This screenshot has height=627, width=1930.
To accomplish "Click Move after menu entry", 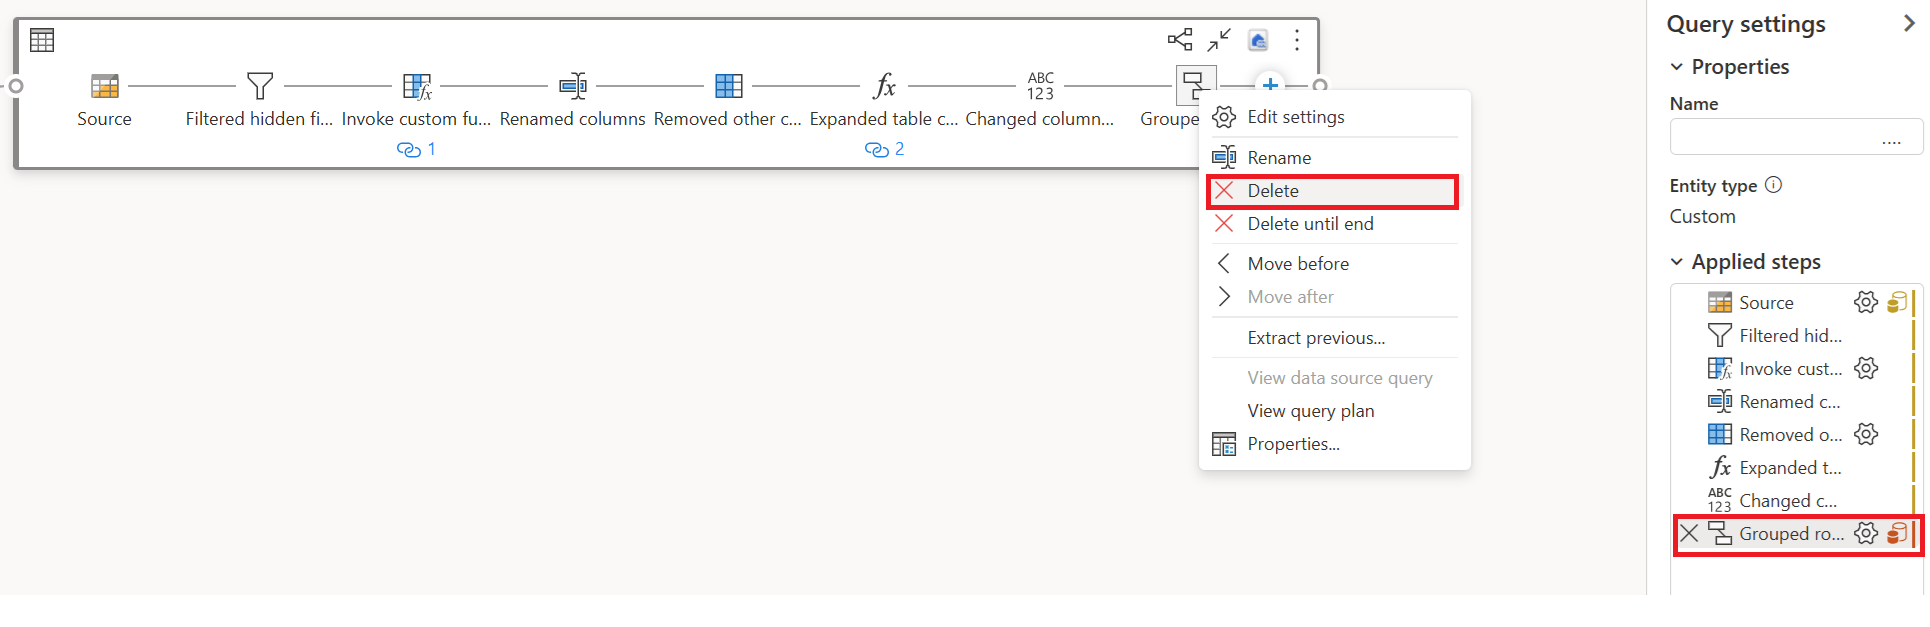I will click(x=1335, y=297).
